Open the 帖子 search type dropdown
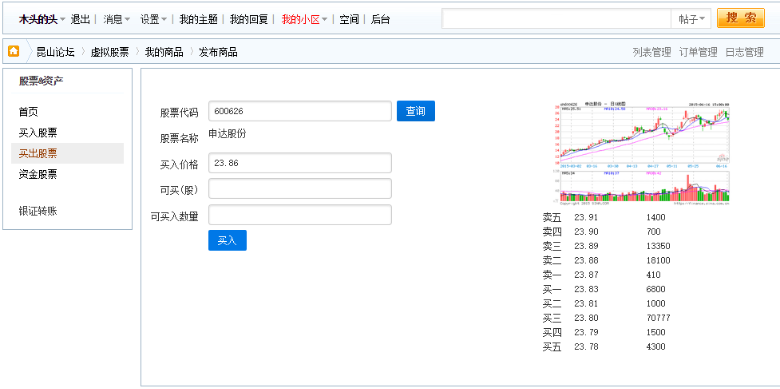This screenshot has width=780, height=389. click(x=691, y=19)
